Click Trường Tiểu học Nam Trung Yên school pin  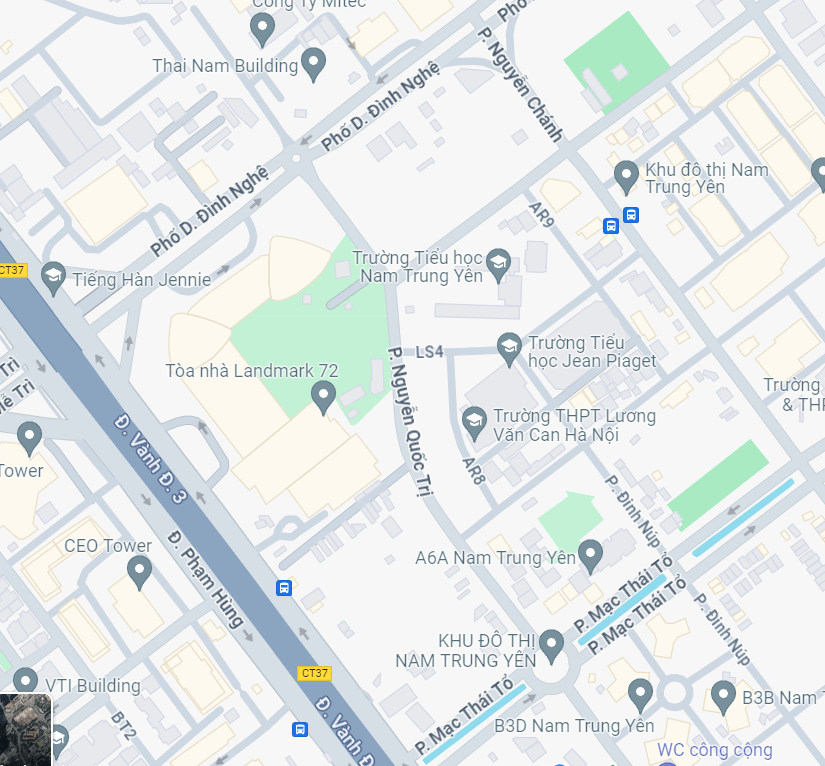pos(498,265)
